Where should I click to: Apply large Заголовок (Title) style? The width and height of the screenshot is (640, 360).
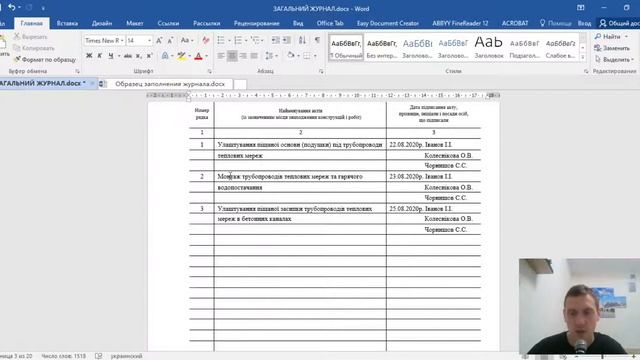click(x=489, y=48)
